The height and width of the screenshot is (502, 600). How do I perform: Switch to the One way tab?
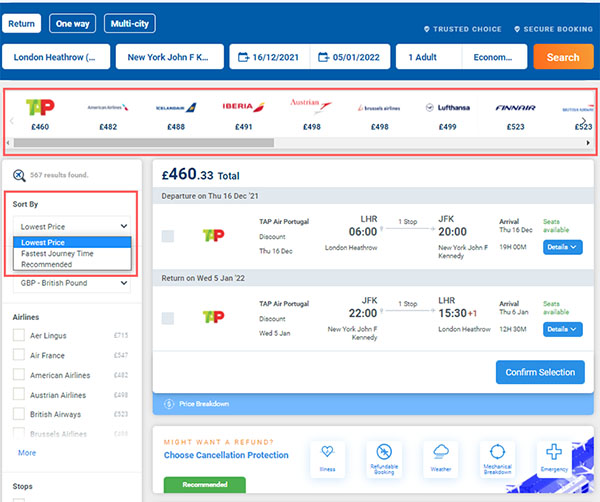pos(75,22)
